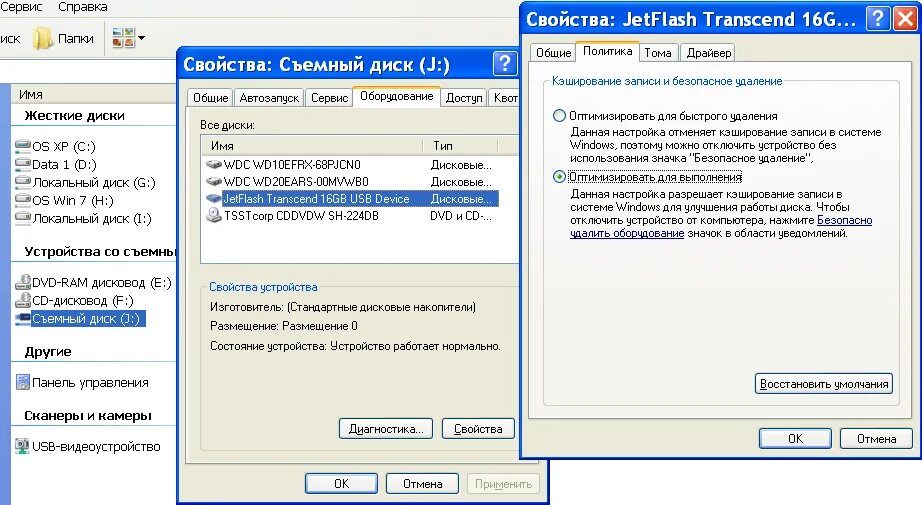Select Съемный диск (J:) removable drive icon
This screenshot has height=505, width=922.
pos(22,318)
